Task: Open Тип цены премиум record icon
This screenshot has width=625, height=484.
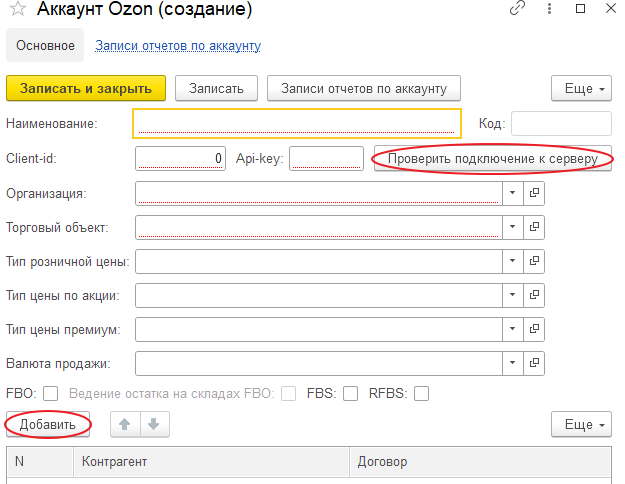Action: (534, 329)
